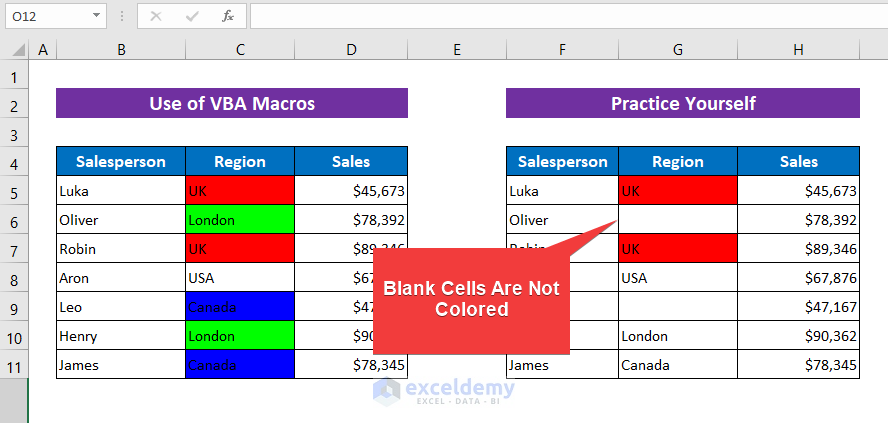Click into the formula bar input

(560, 16)
